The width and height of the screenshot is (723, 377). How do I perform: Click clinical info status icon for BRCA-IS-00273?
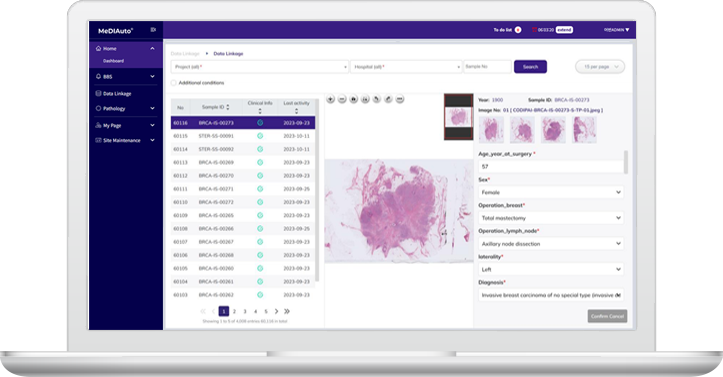pyautogui.click(x=260, y=123)
